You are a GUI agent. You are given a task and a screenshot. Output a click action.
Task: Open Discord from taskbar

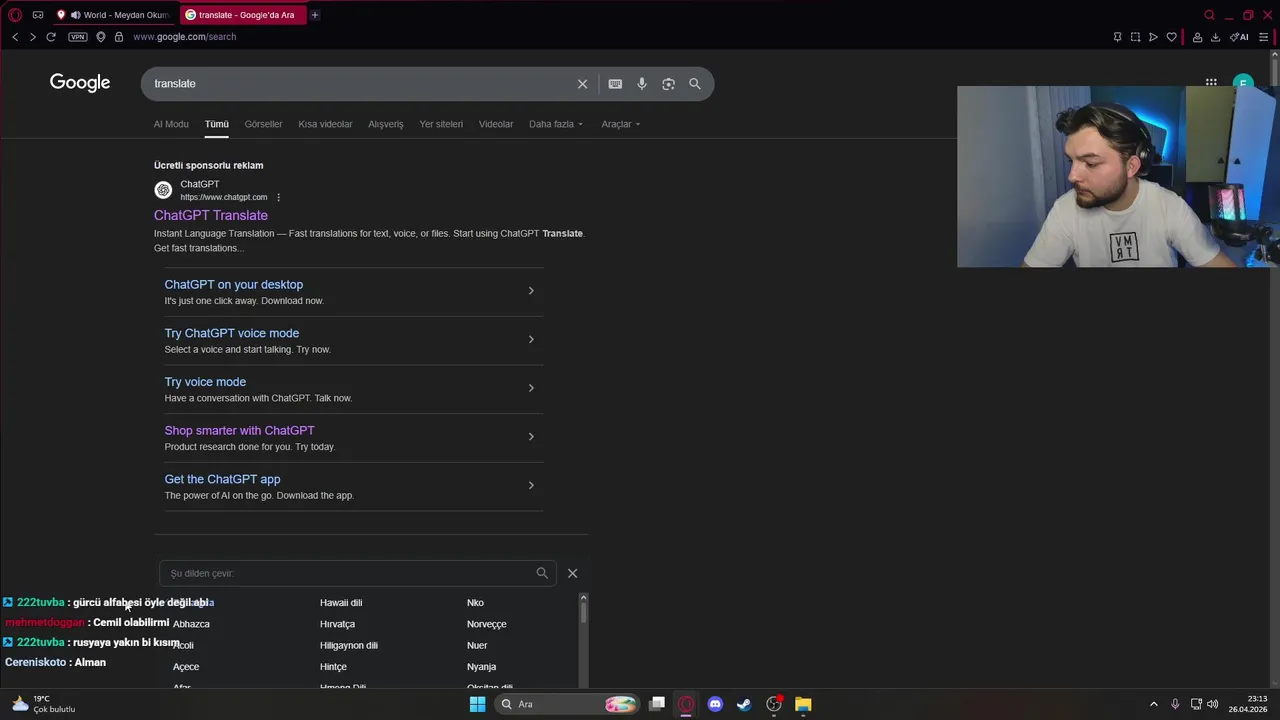pos(715,704)
